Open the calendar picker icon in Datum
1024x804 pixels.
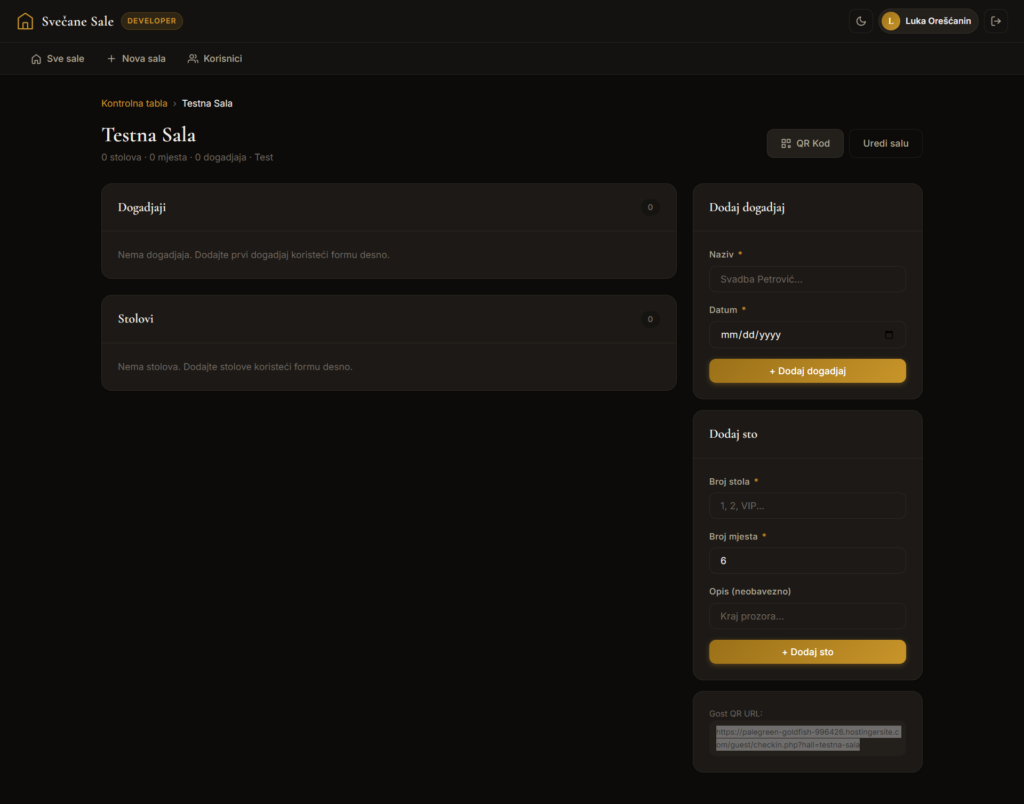tap(889, 334)
